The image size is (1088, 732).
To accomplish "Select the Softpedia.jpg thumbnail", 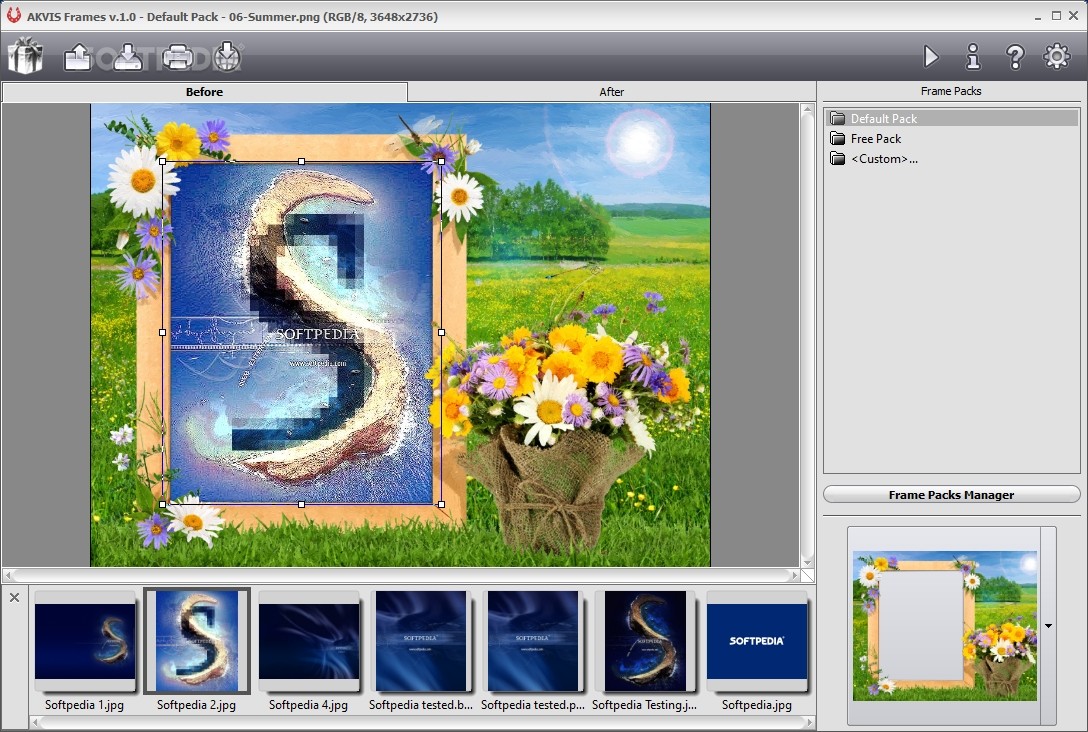I will [757, 641].
